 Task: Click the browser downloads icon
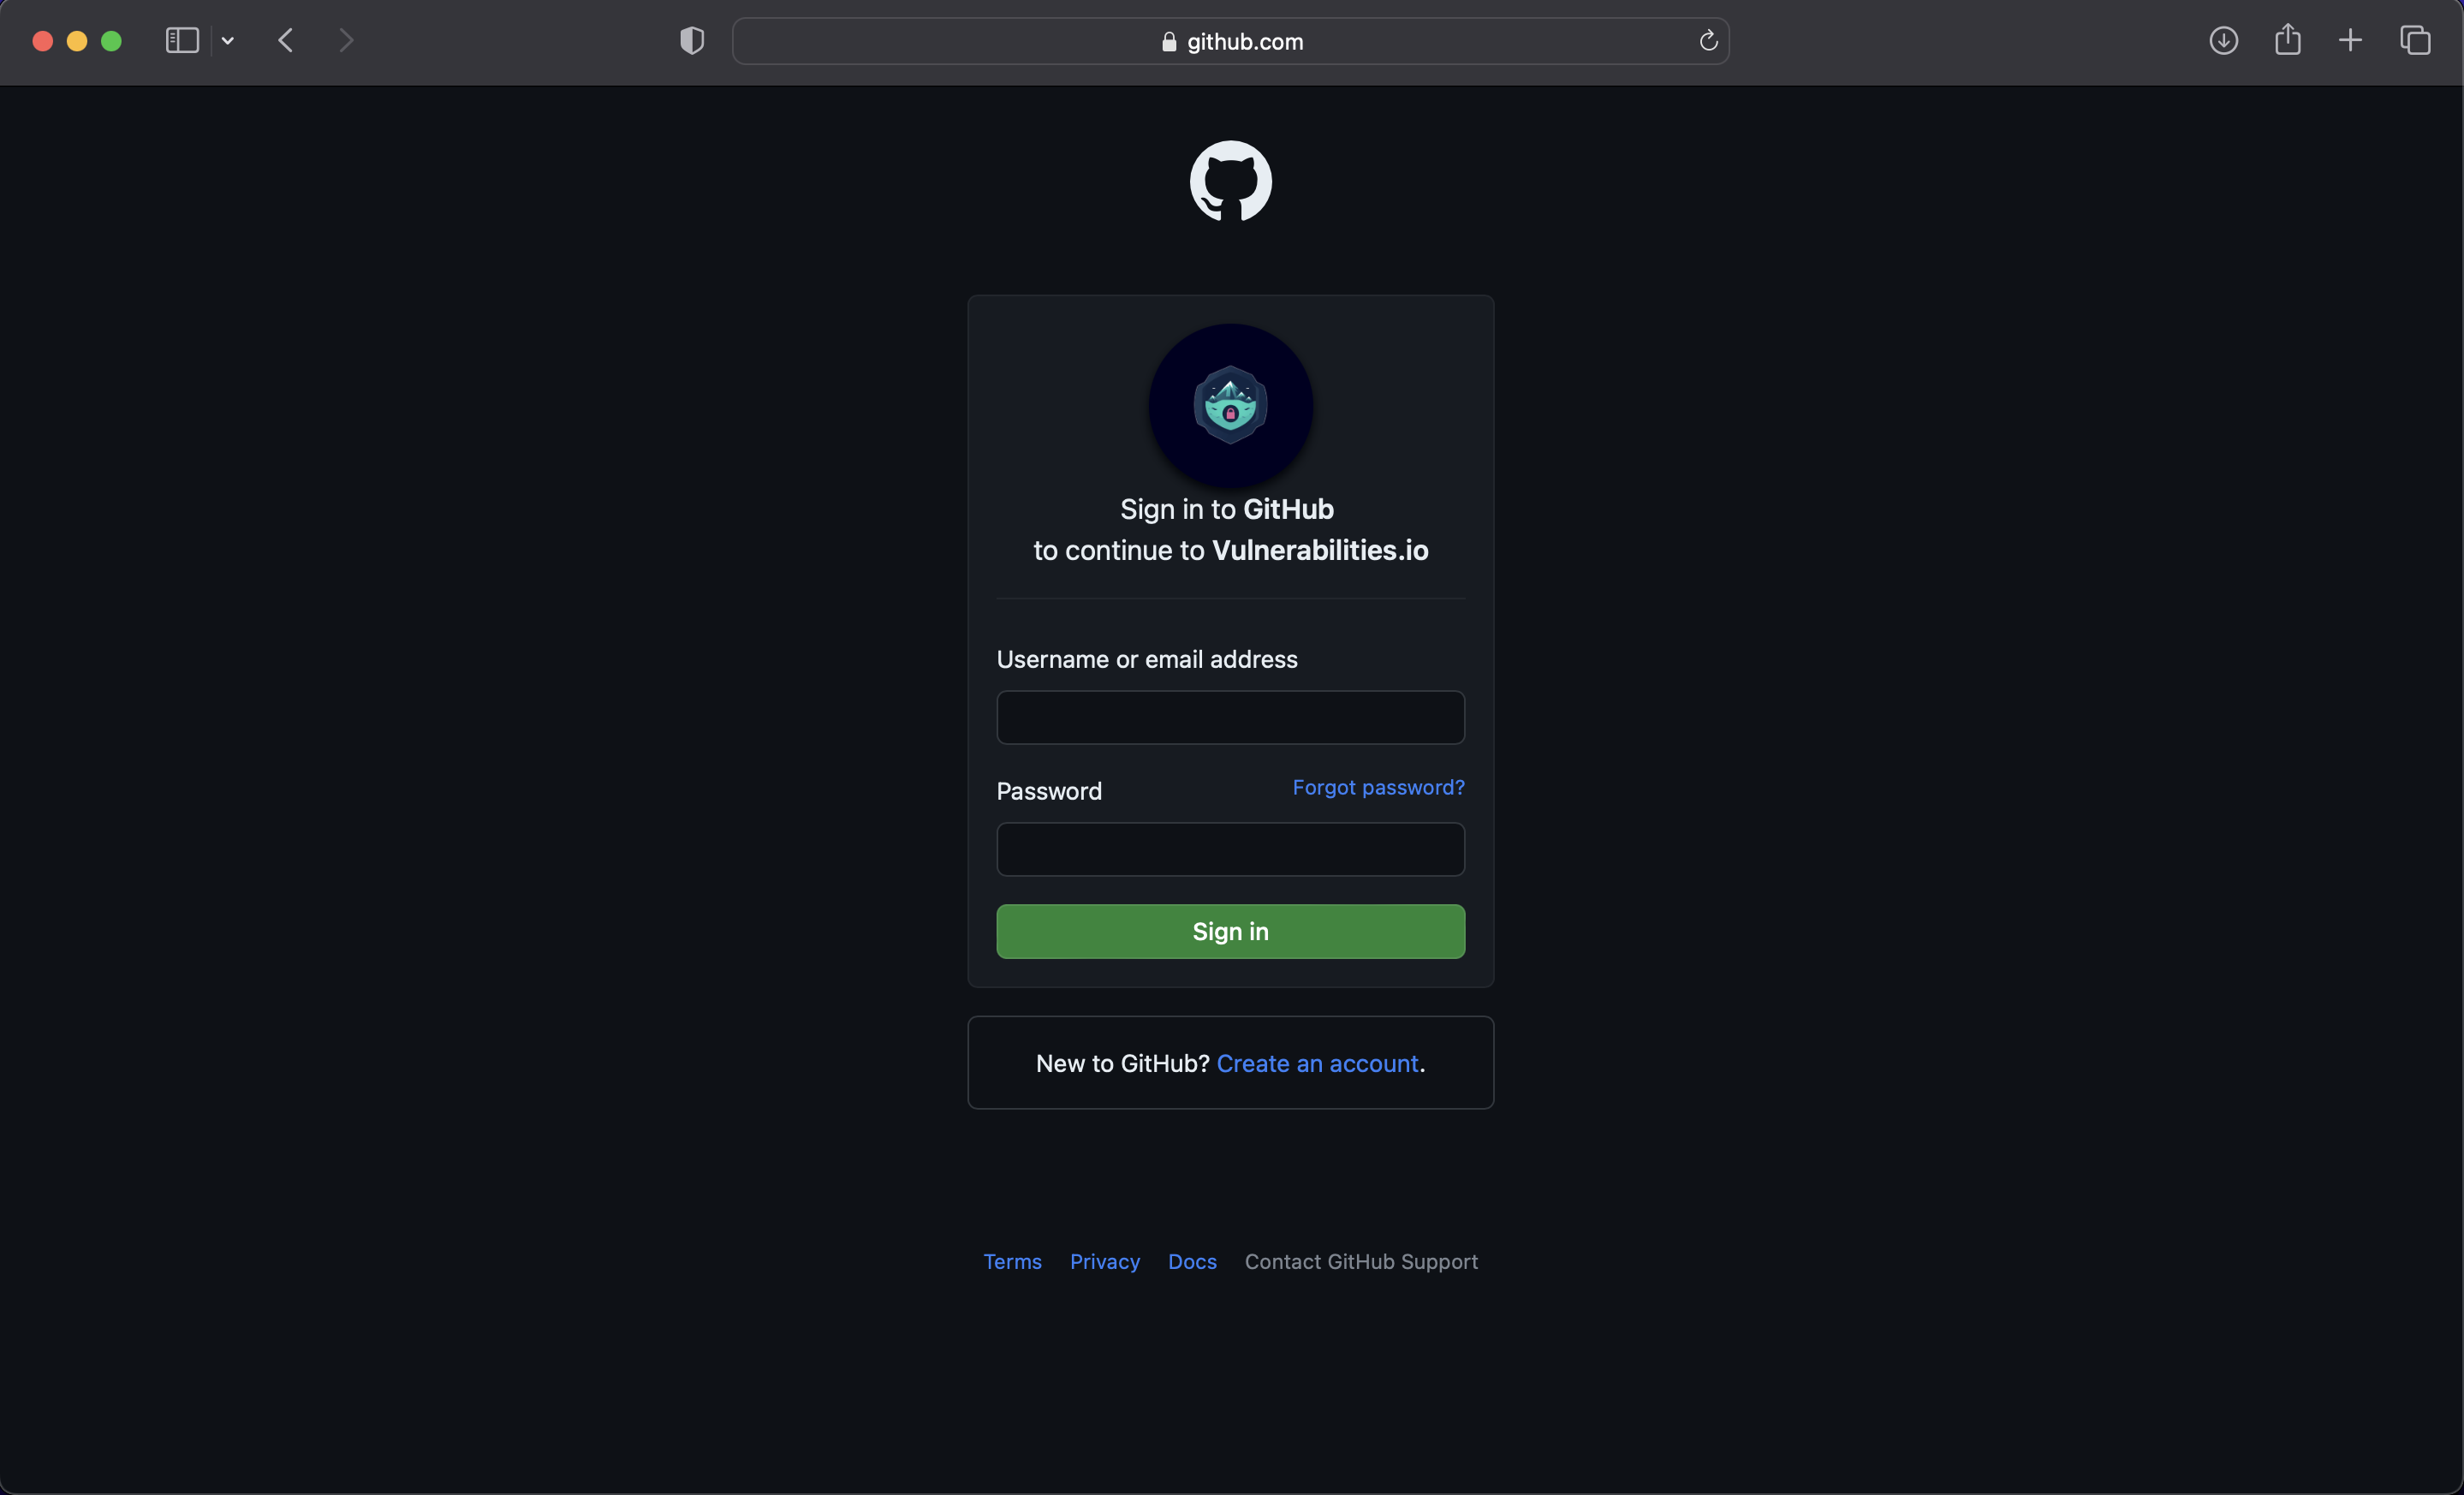(2224, 39)
